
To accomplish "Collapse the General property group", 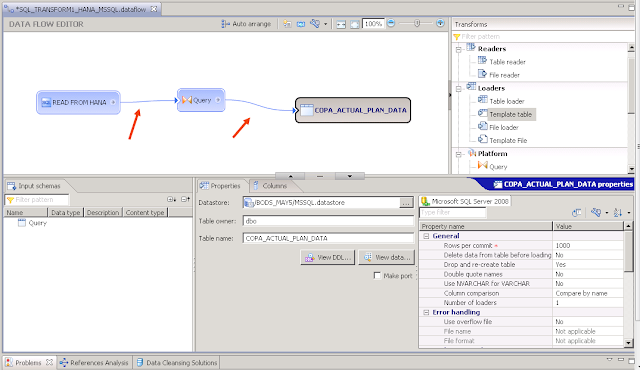I will tap(426, 236).
